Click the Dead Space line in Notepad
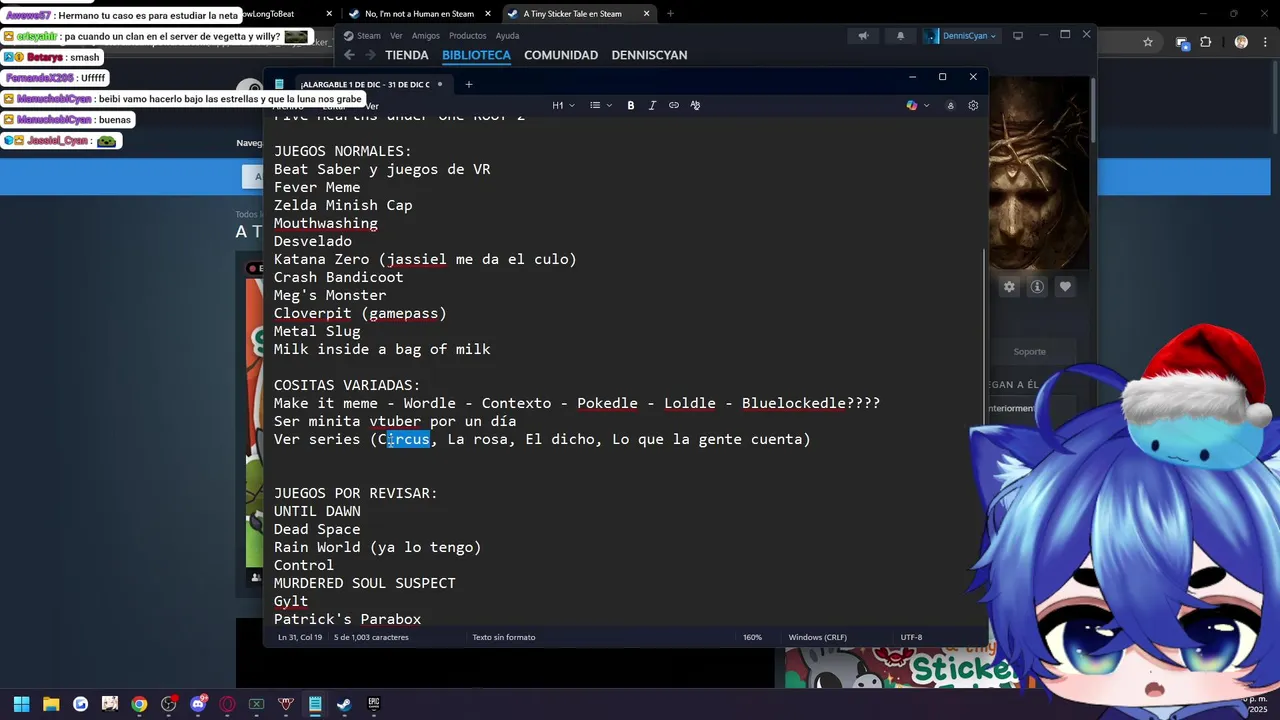 pyautogui.click(x=317, y=529)
